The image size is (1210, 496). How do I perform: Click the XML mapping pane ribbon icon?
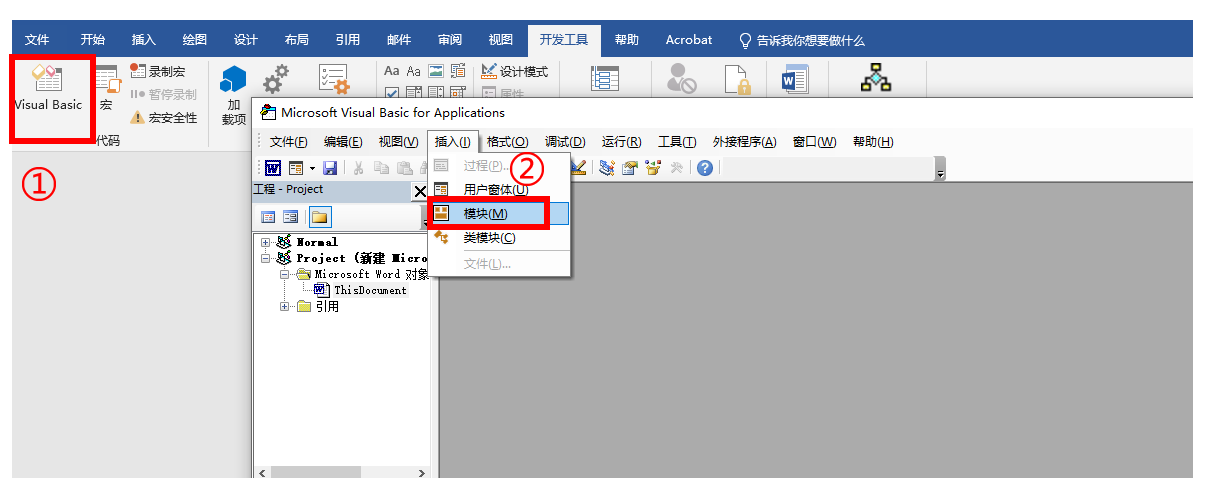point(604,80)
